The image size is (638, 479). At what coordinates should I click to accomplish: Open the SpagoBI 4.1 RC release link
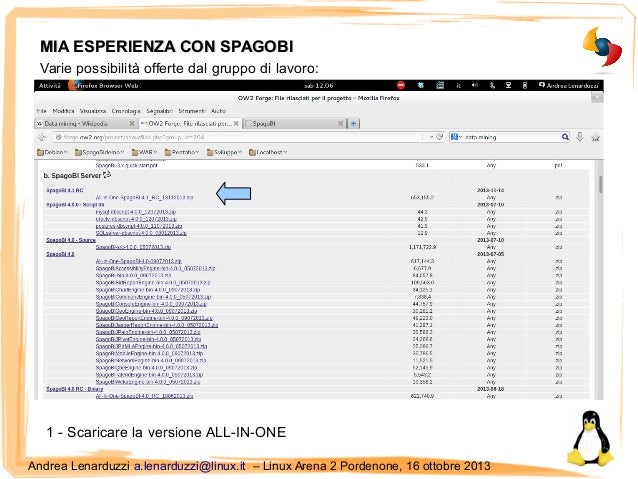pos(64,190)
